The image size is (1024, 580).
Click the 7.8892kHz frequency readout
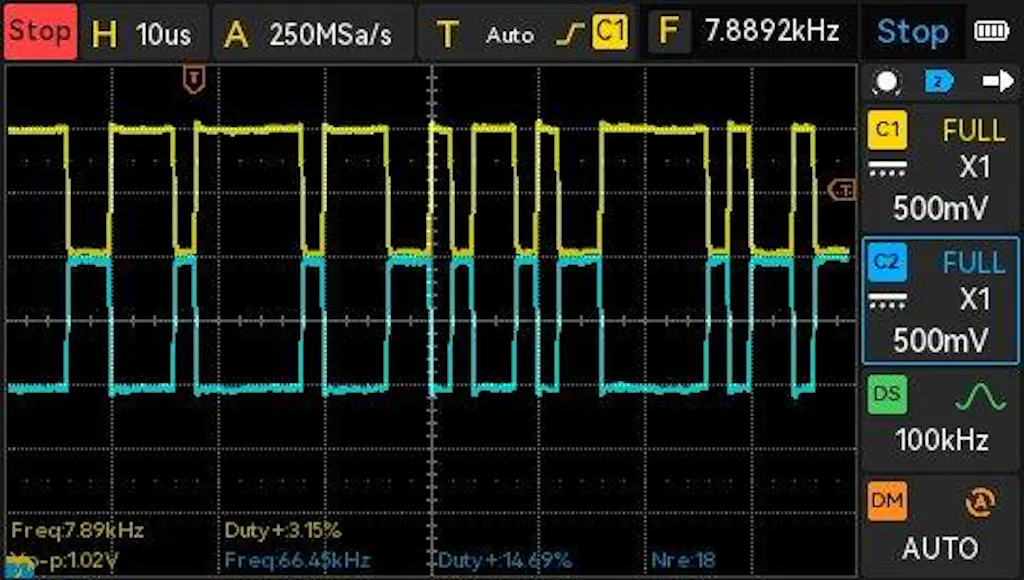point(771,31)
